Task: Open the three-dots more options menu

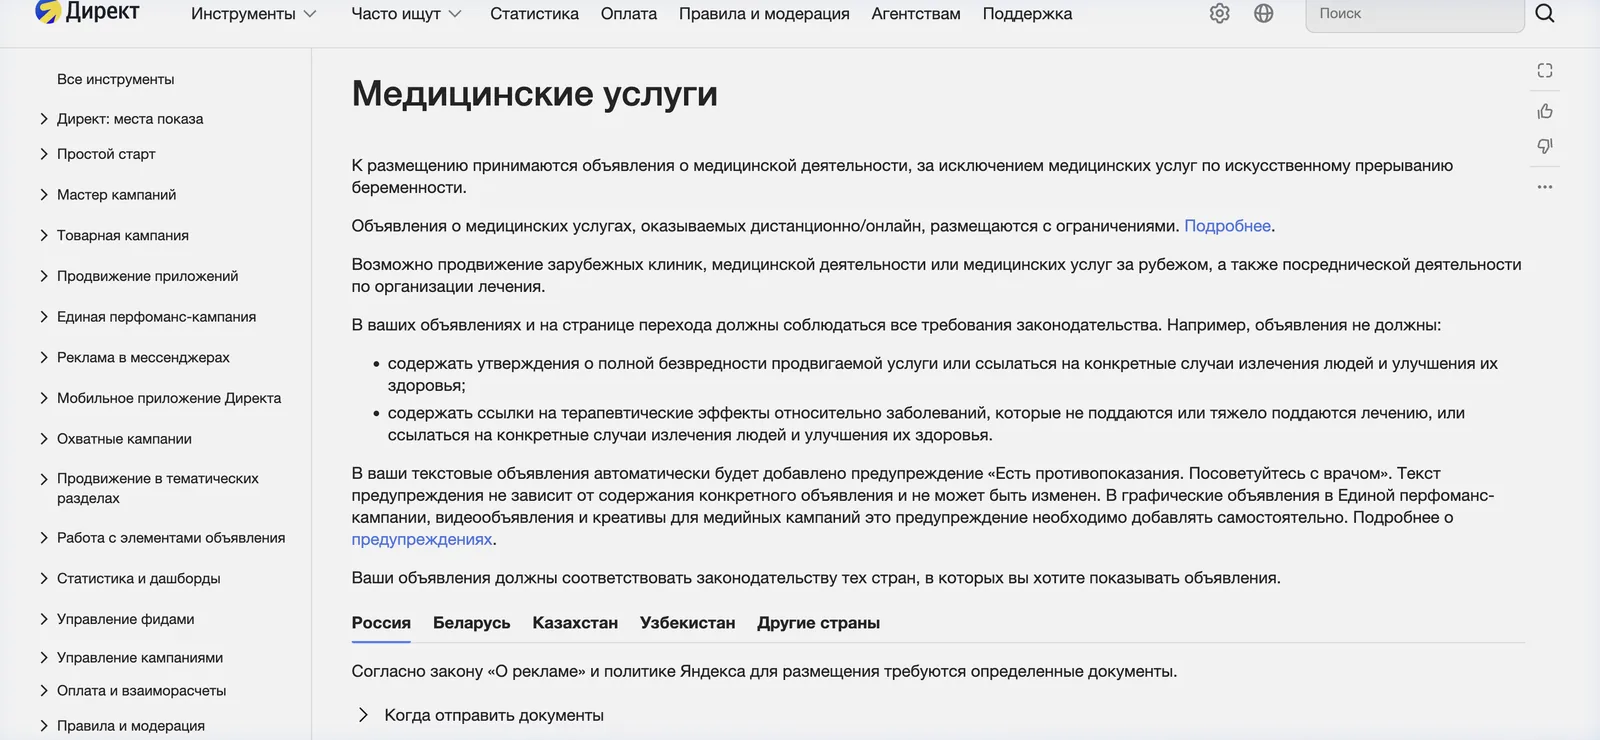Action: click(1545, 187)
